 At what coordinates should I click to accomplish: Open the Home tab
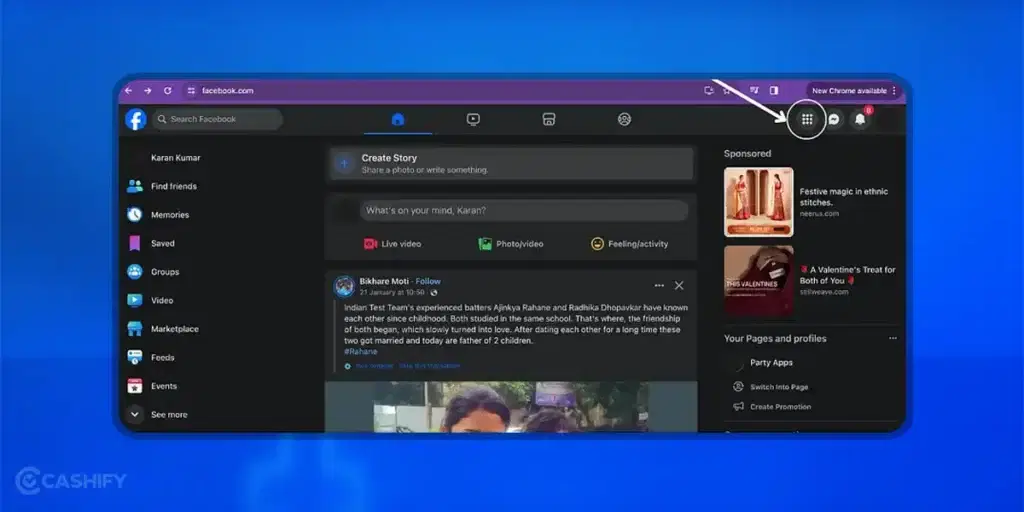398,120
